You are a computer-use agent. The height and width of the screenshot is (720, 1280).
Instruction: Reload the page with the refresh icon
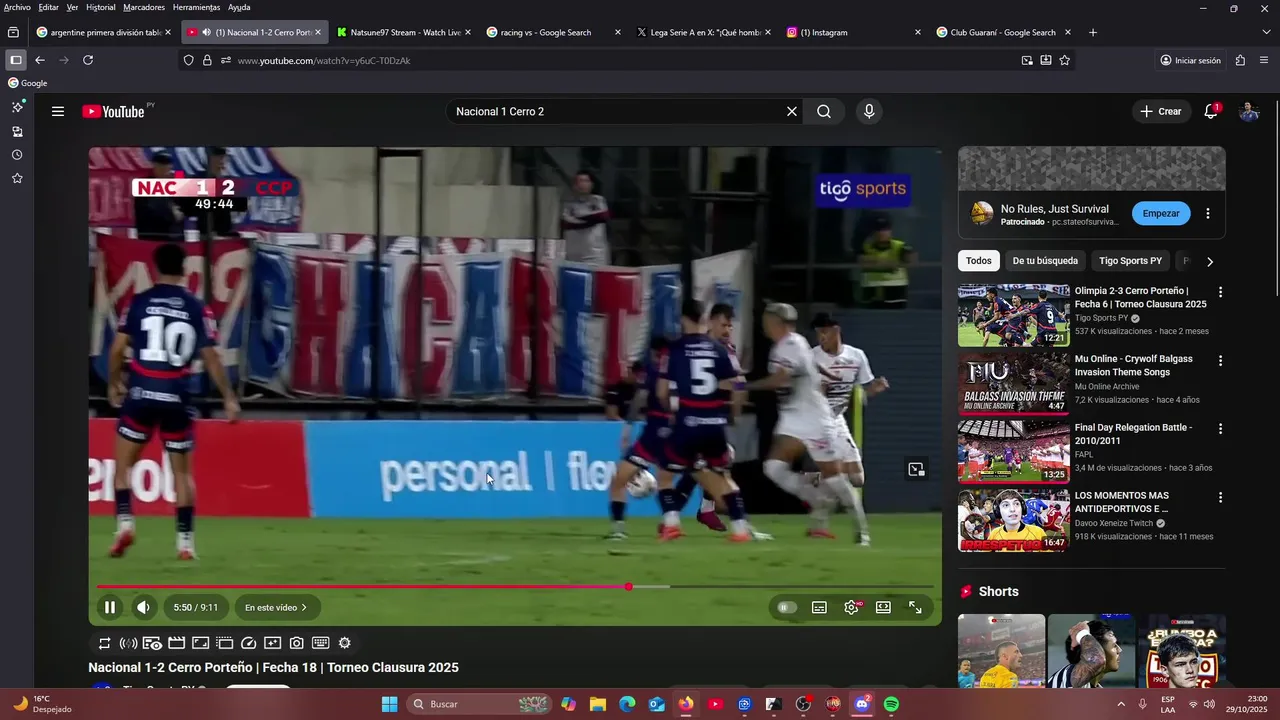(x=88, y=60)
